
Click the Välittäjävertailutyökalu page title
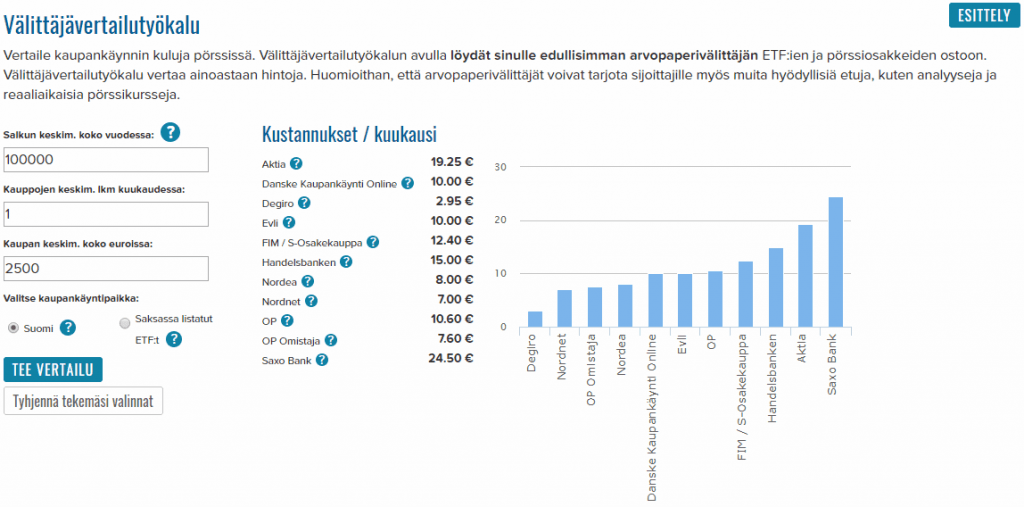tap(101, 26)
